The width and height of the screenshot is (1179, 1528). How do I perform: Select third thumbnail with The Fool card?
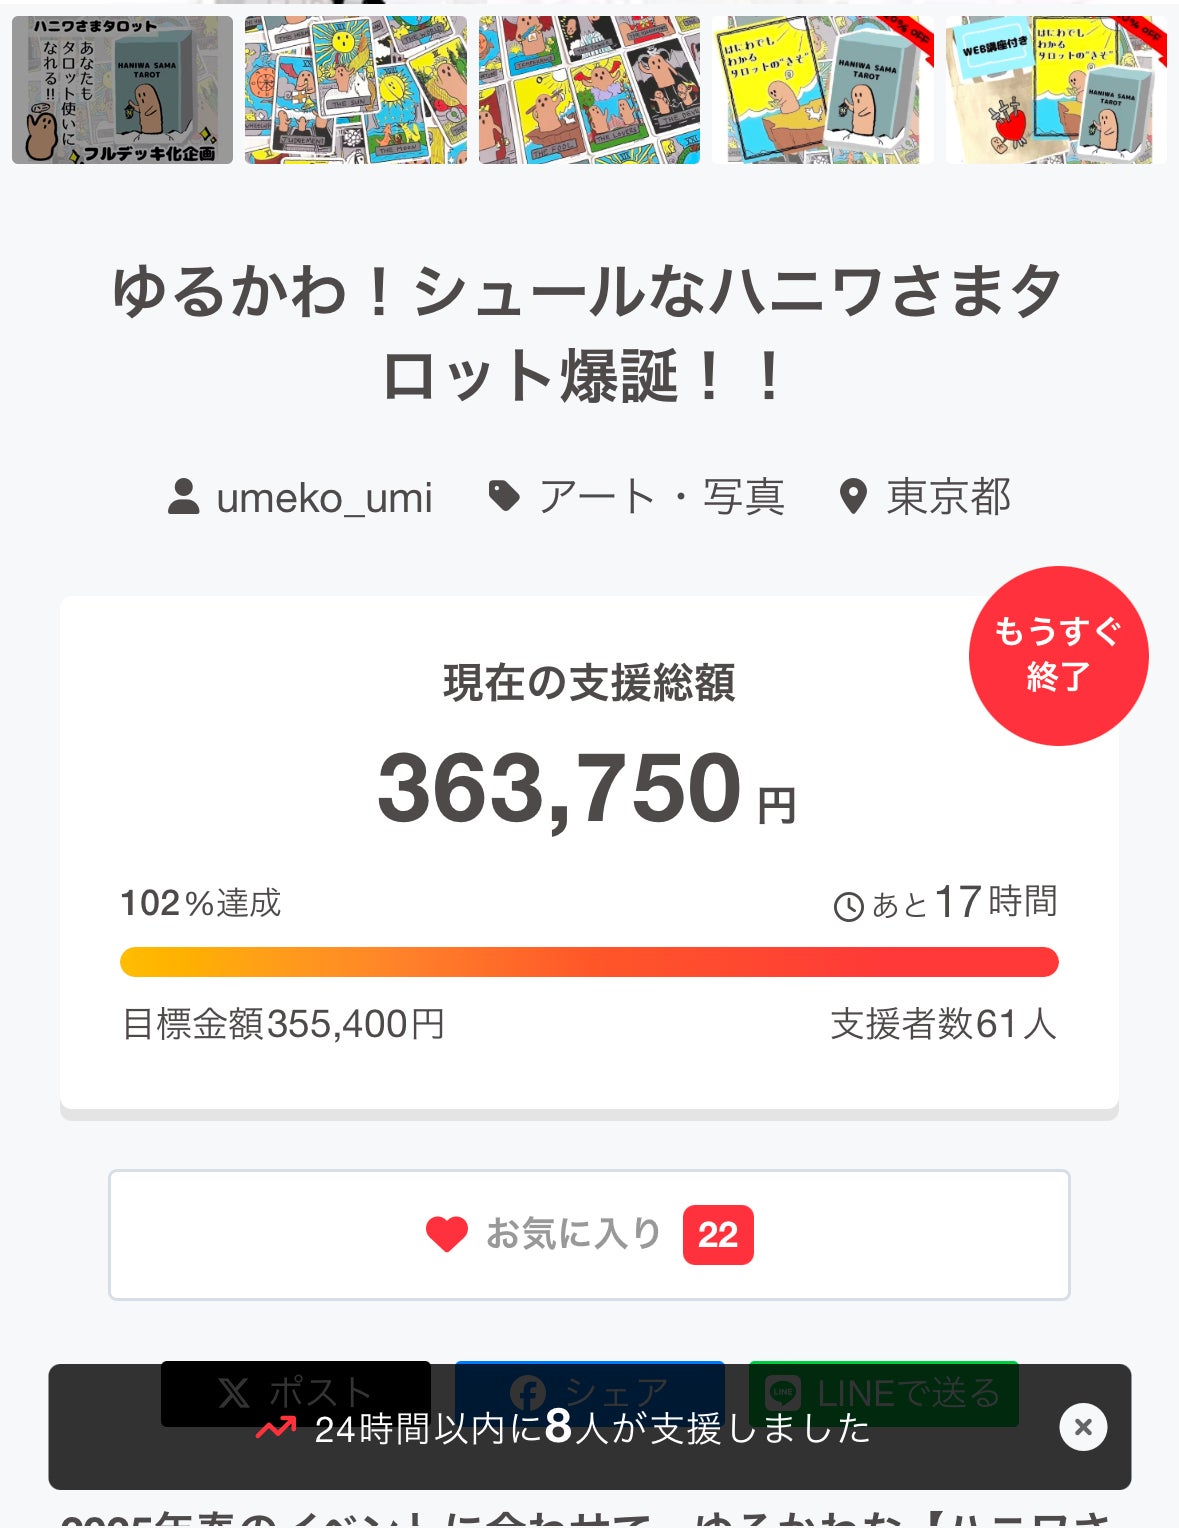589,90
